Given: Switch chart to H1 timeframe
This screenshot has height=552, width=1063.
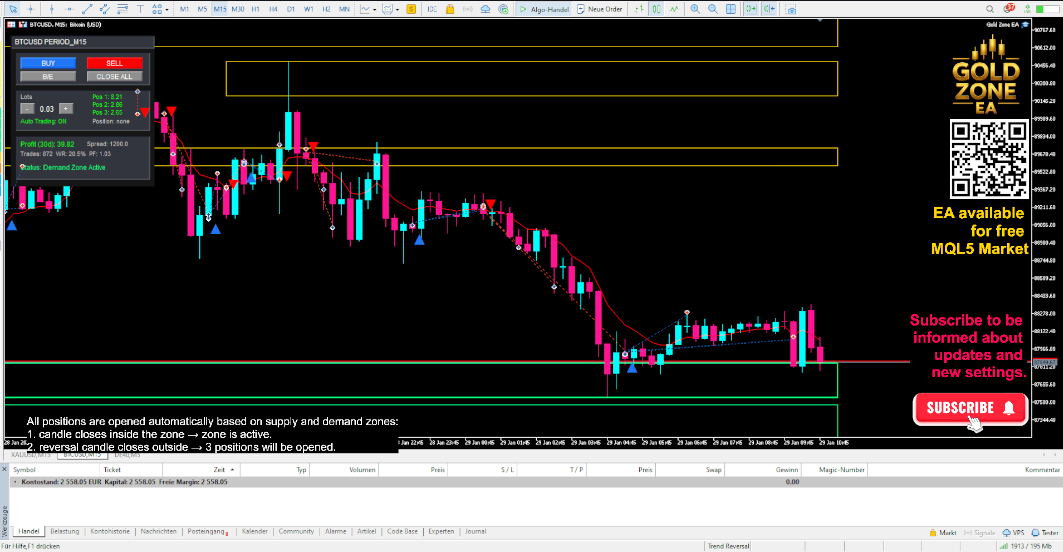Looking at the screenshot, I should click(256, 9).
